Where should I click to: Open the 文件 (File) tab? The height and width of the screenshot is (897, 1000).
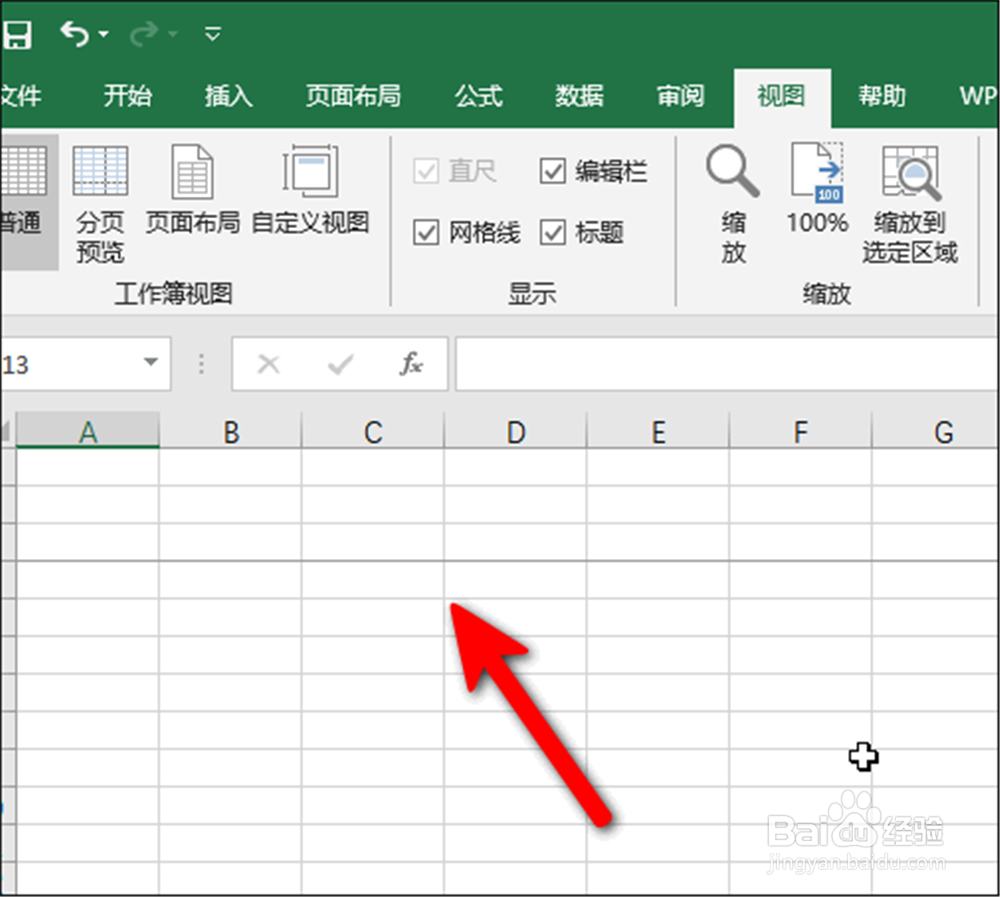[21, 96]
